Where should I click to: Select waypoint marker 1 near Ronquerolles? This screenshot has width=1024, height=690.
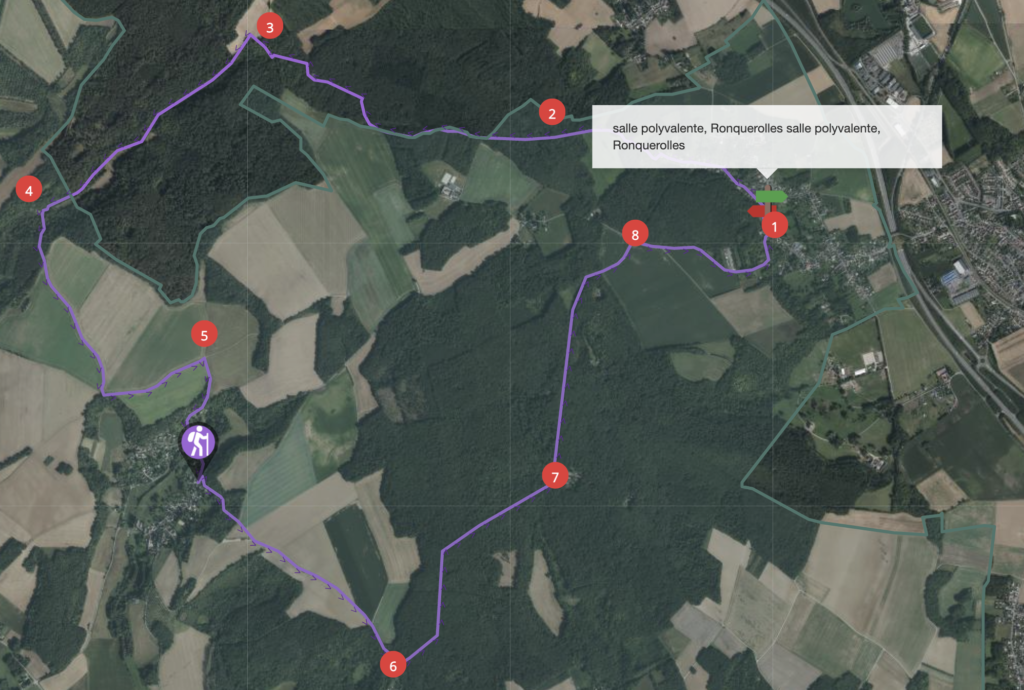pyautogui.click(x=775, y=226)
